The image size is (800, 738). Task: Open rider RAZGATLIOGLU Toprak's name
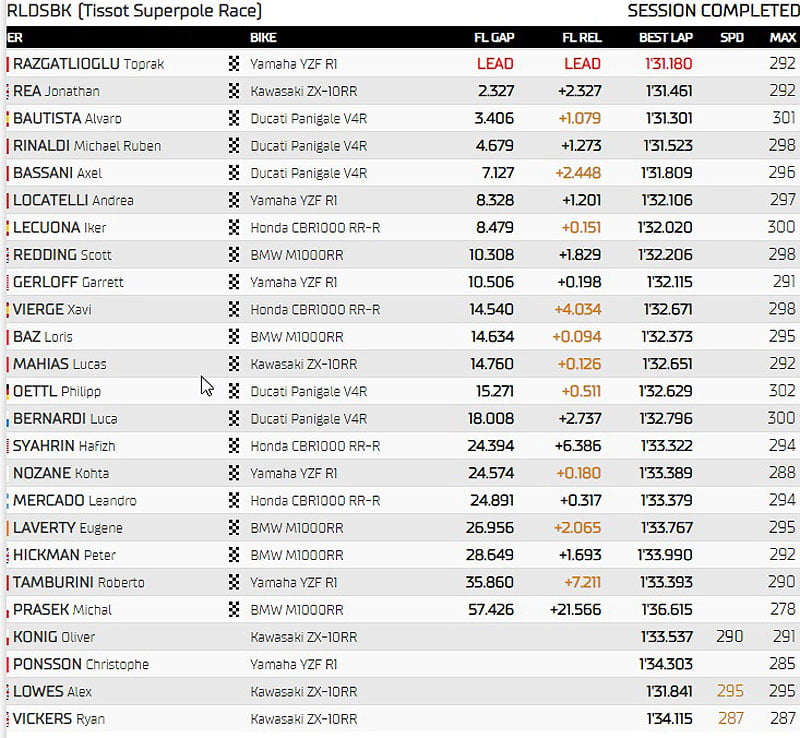[88, 64]
